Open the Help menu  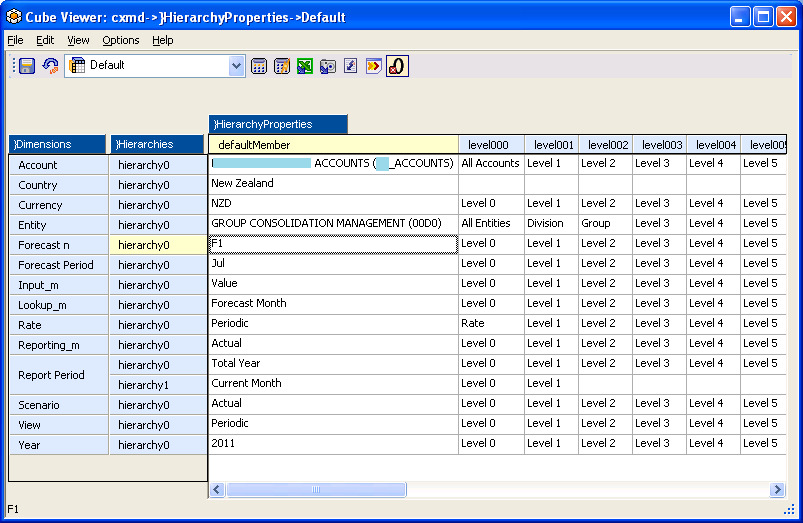click(x=163, y=40)
